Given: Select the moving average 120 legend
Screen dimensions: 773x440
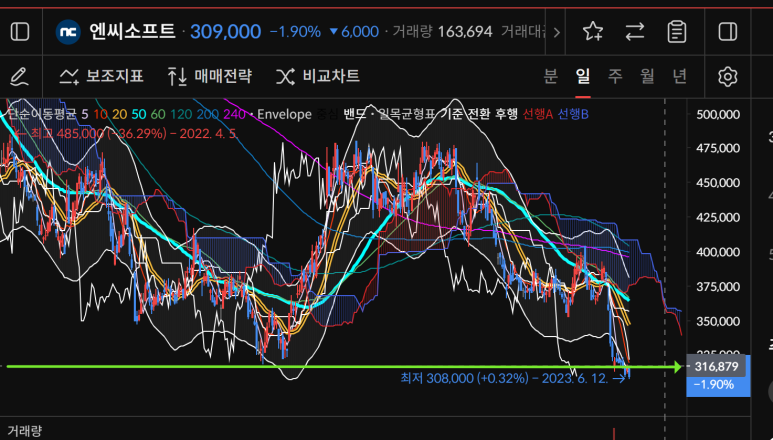Looking at the screenshot, I should [x=181, y=114].
